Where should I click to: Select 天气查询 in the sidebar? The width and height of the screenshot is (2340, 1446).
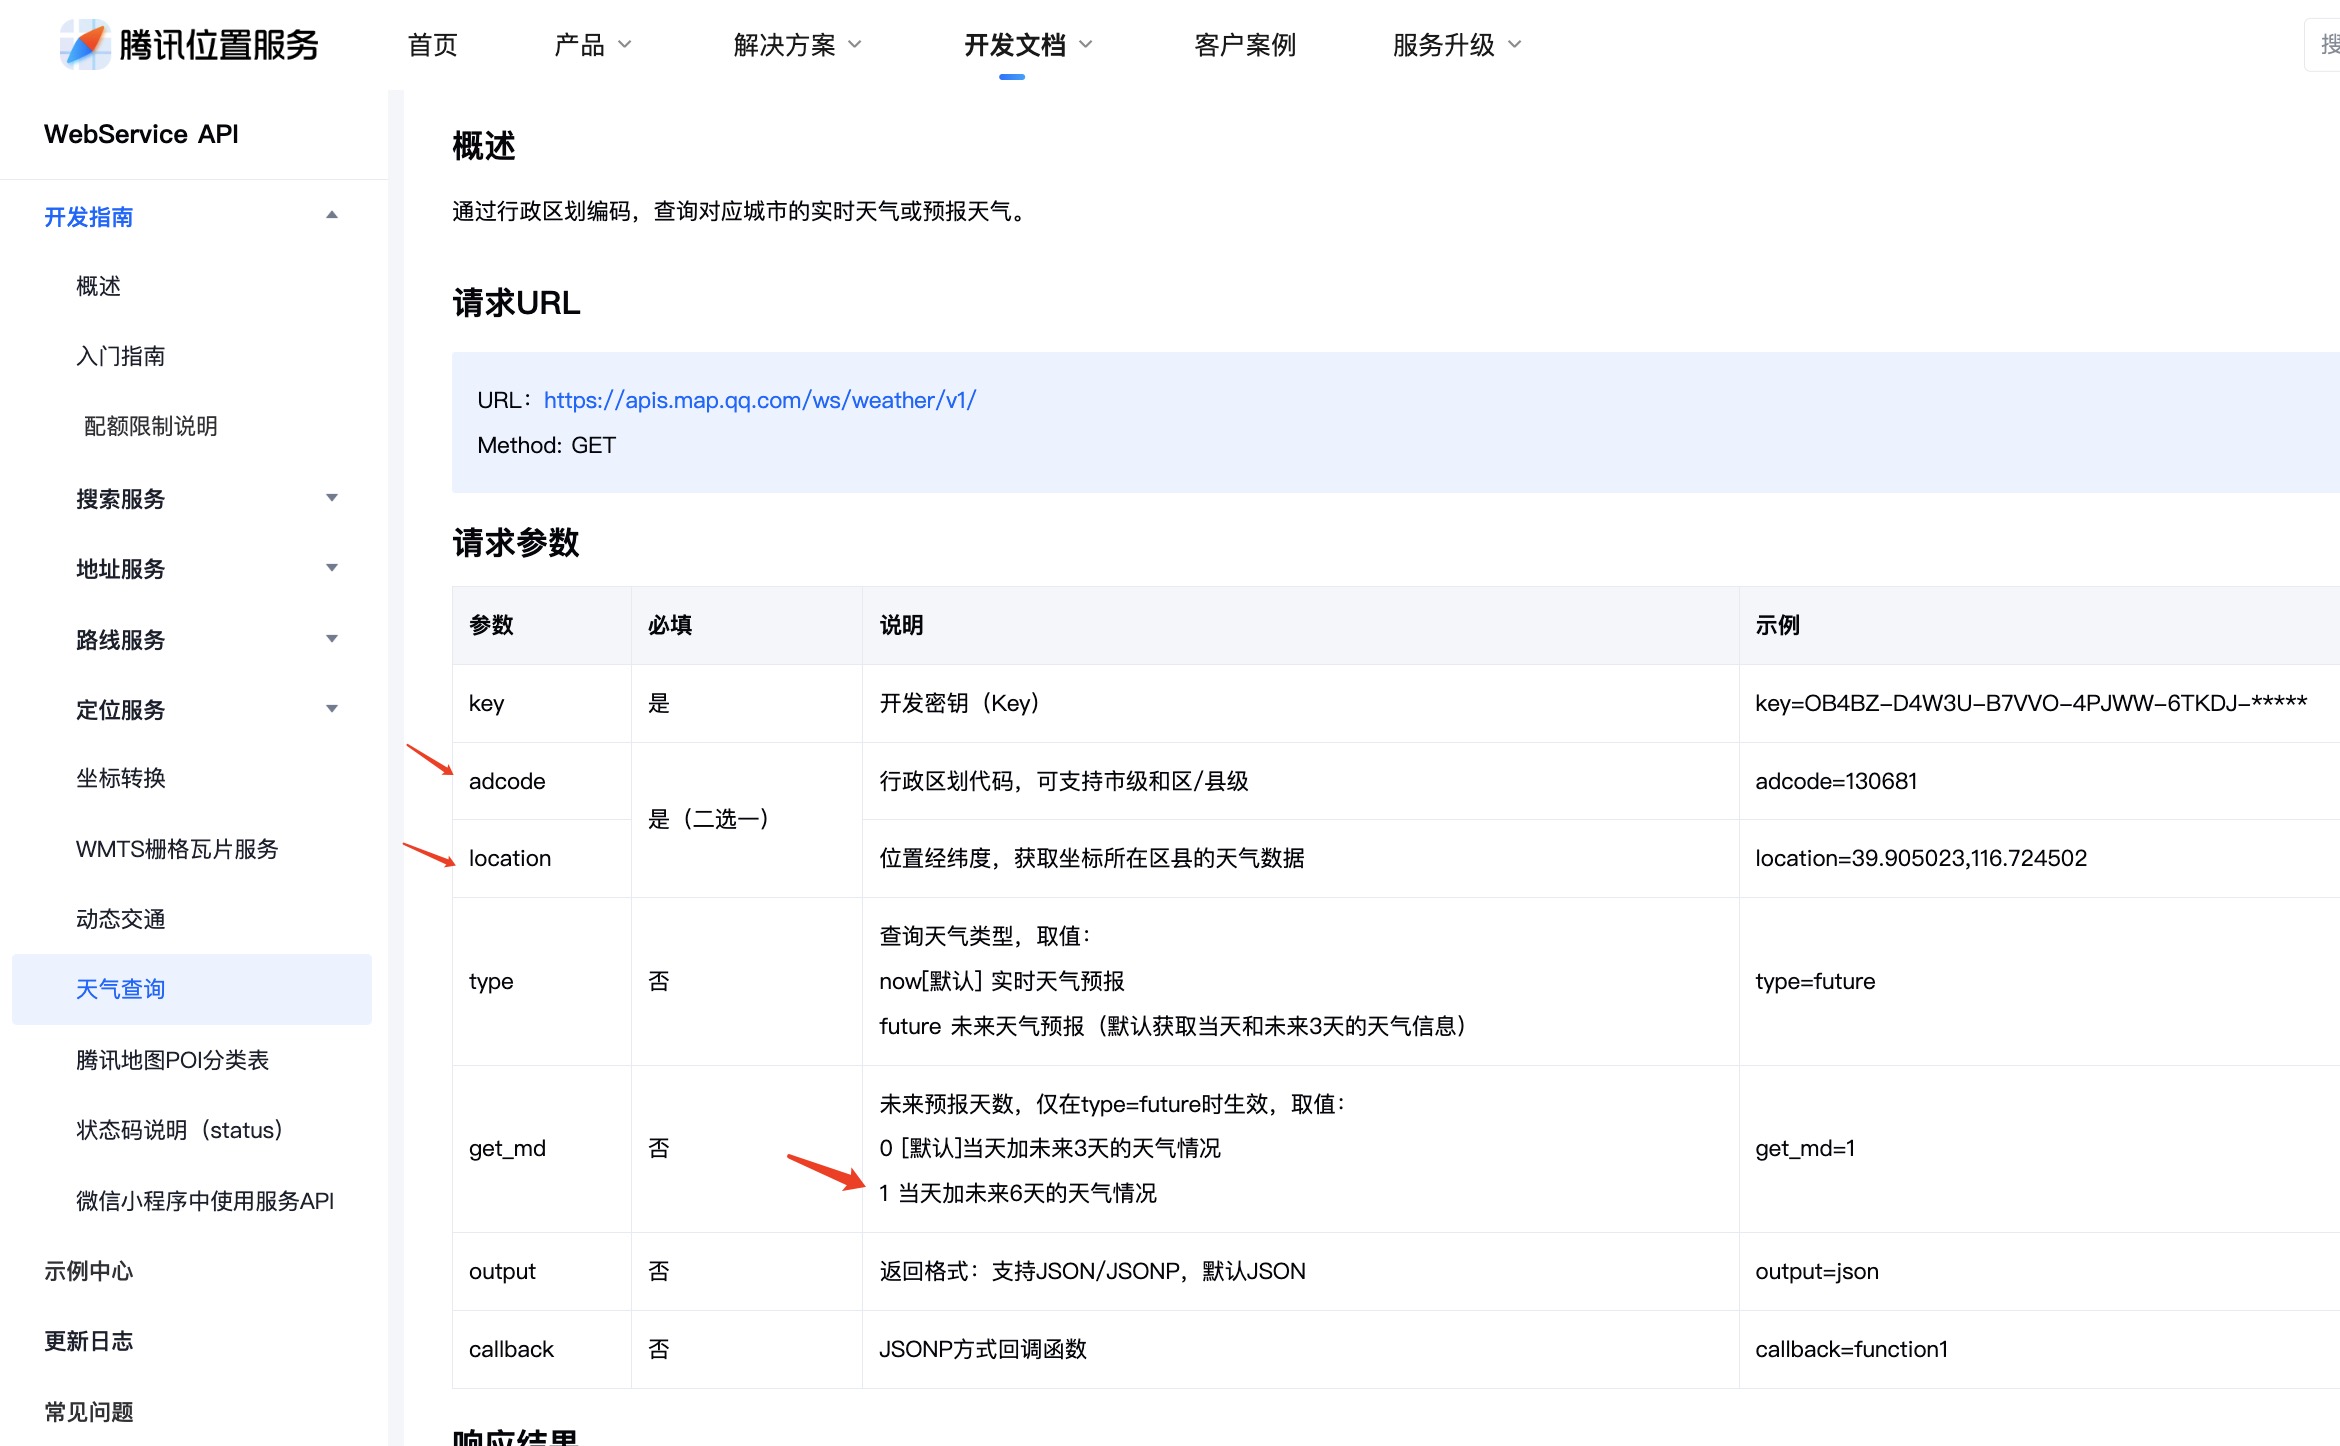tap(120, 989)
